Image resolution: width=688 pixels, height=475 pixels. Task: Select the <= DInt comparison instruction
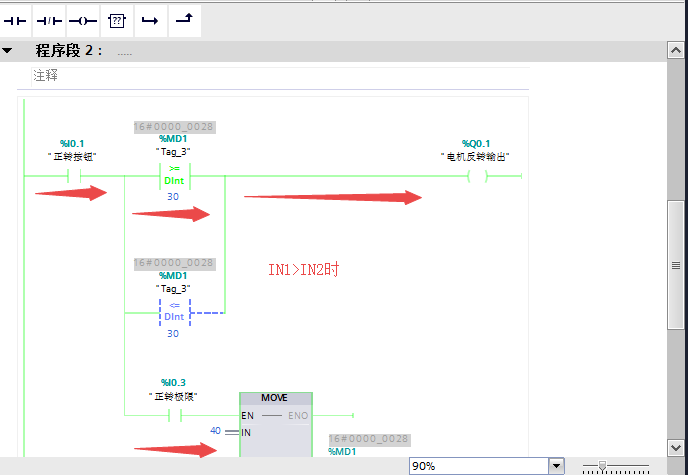(x=174, y=312)
